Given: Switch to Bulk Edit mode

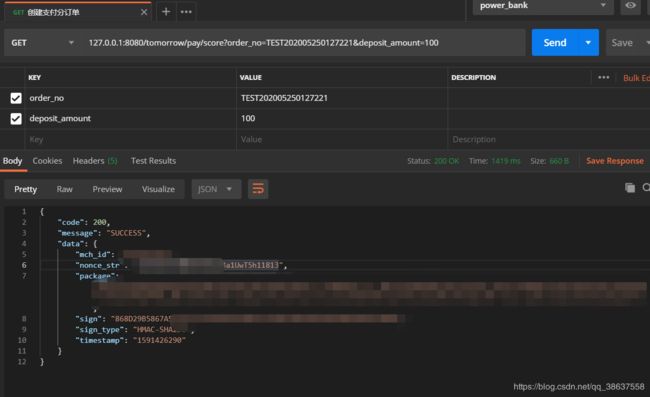Looking at the screenshot, I should click(636, 78).
